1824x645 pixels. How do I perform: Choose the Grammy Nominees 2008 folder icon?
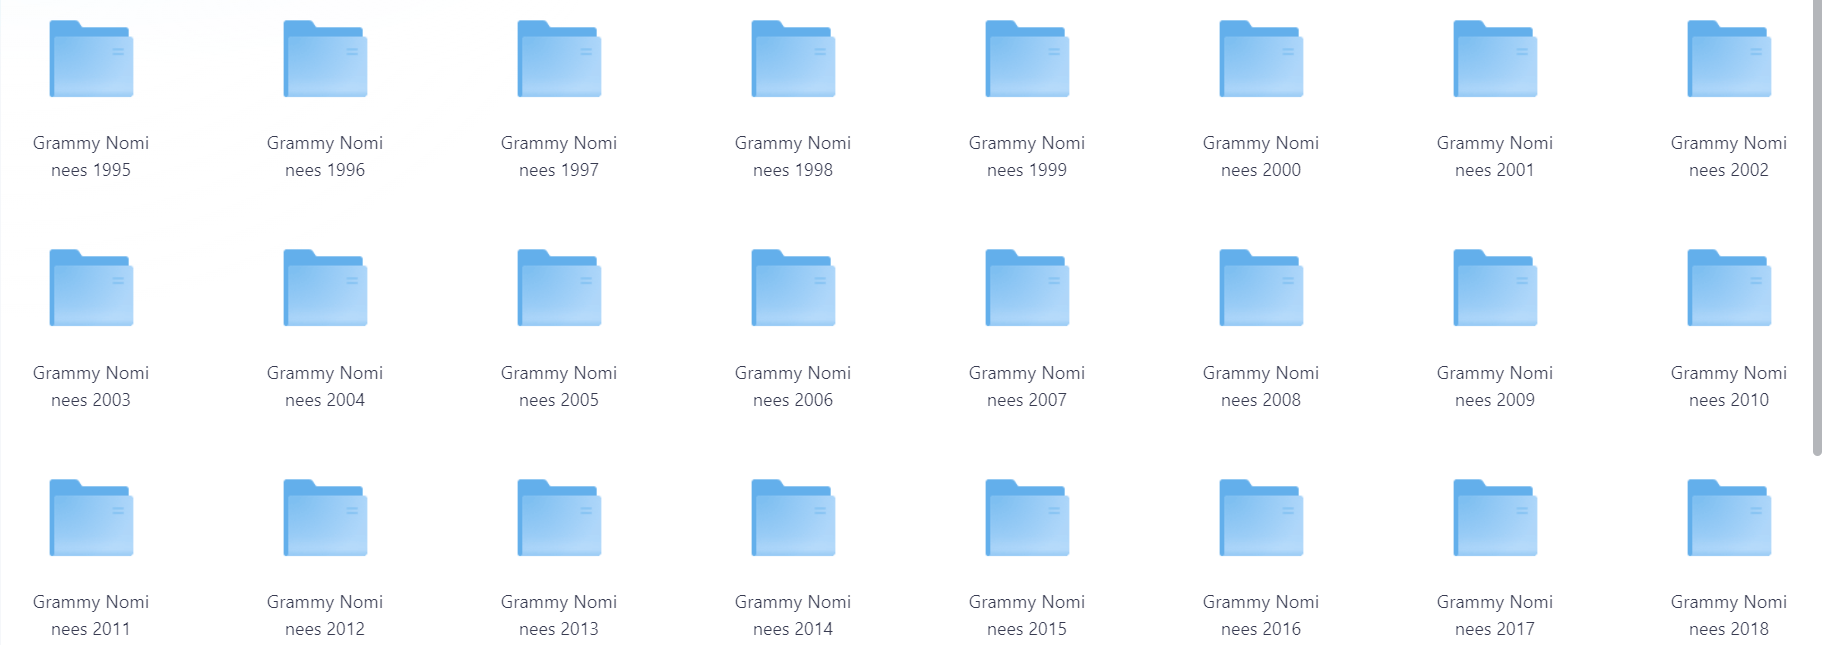[x=1261, y=289]
